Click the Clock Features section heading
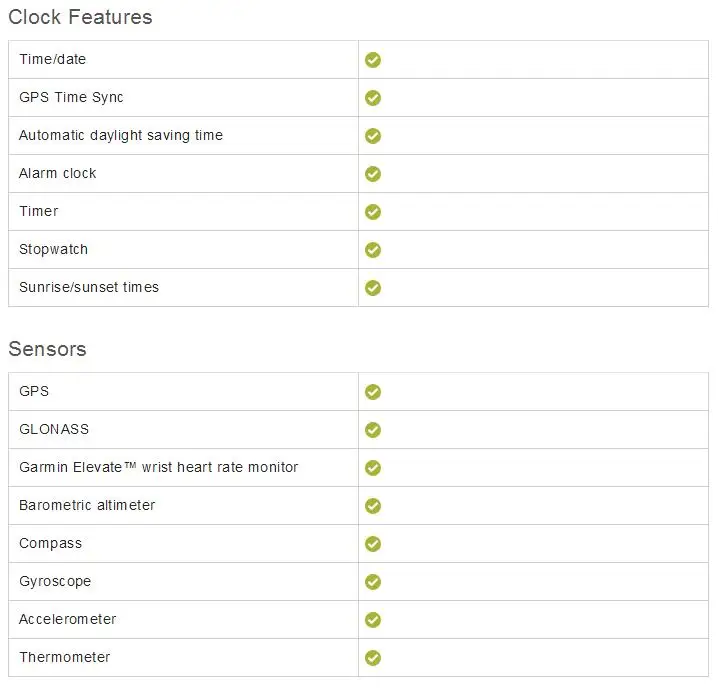718x690 pixels. click(80, 17)
